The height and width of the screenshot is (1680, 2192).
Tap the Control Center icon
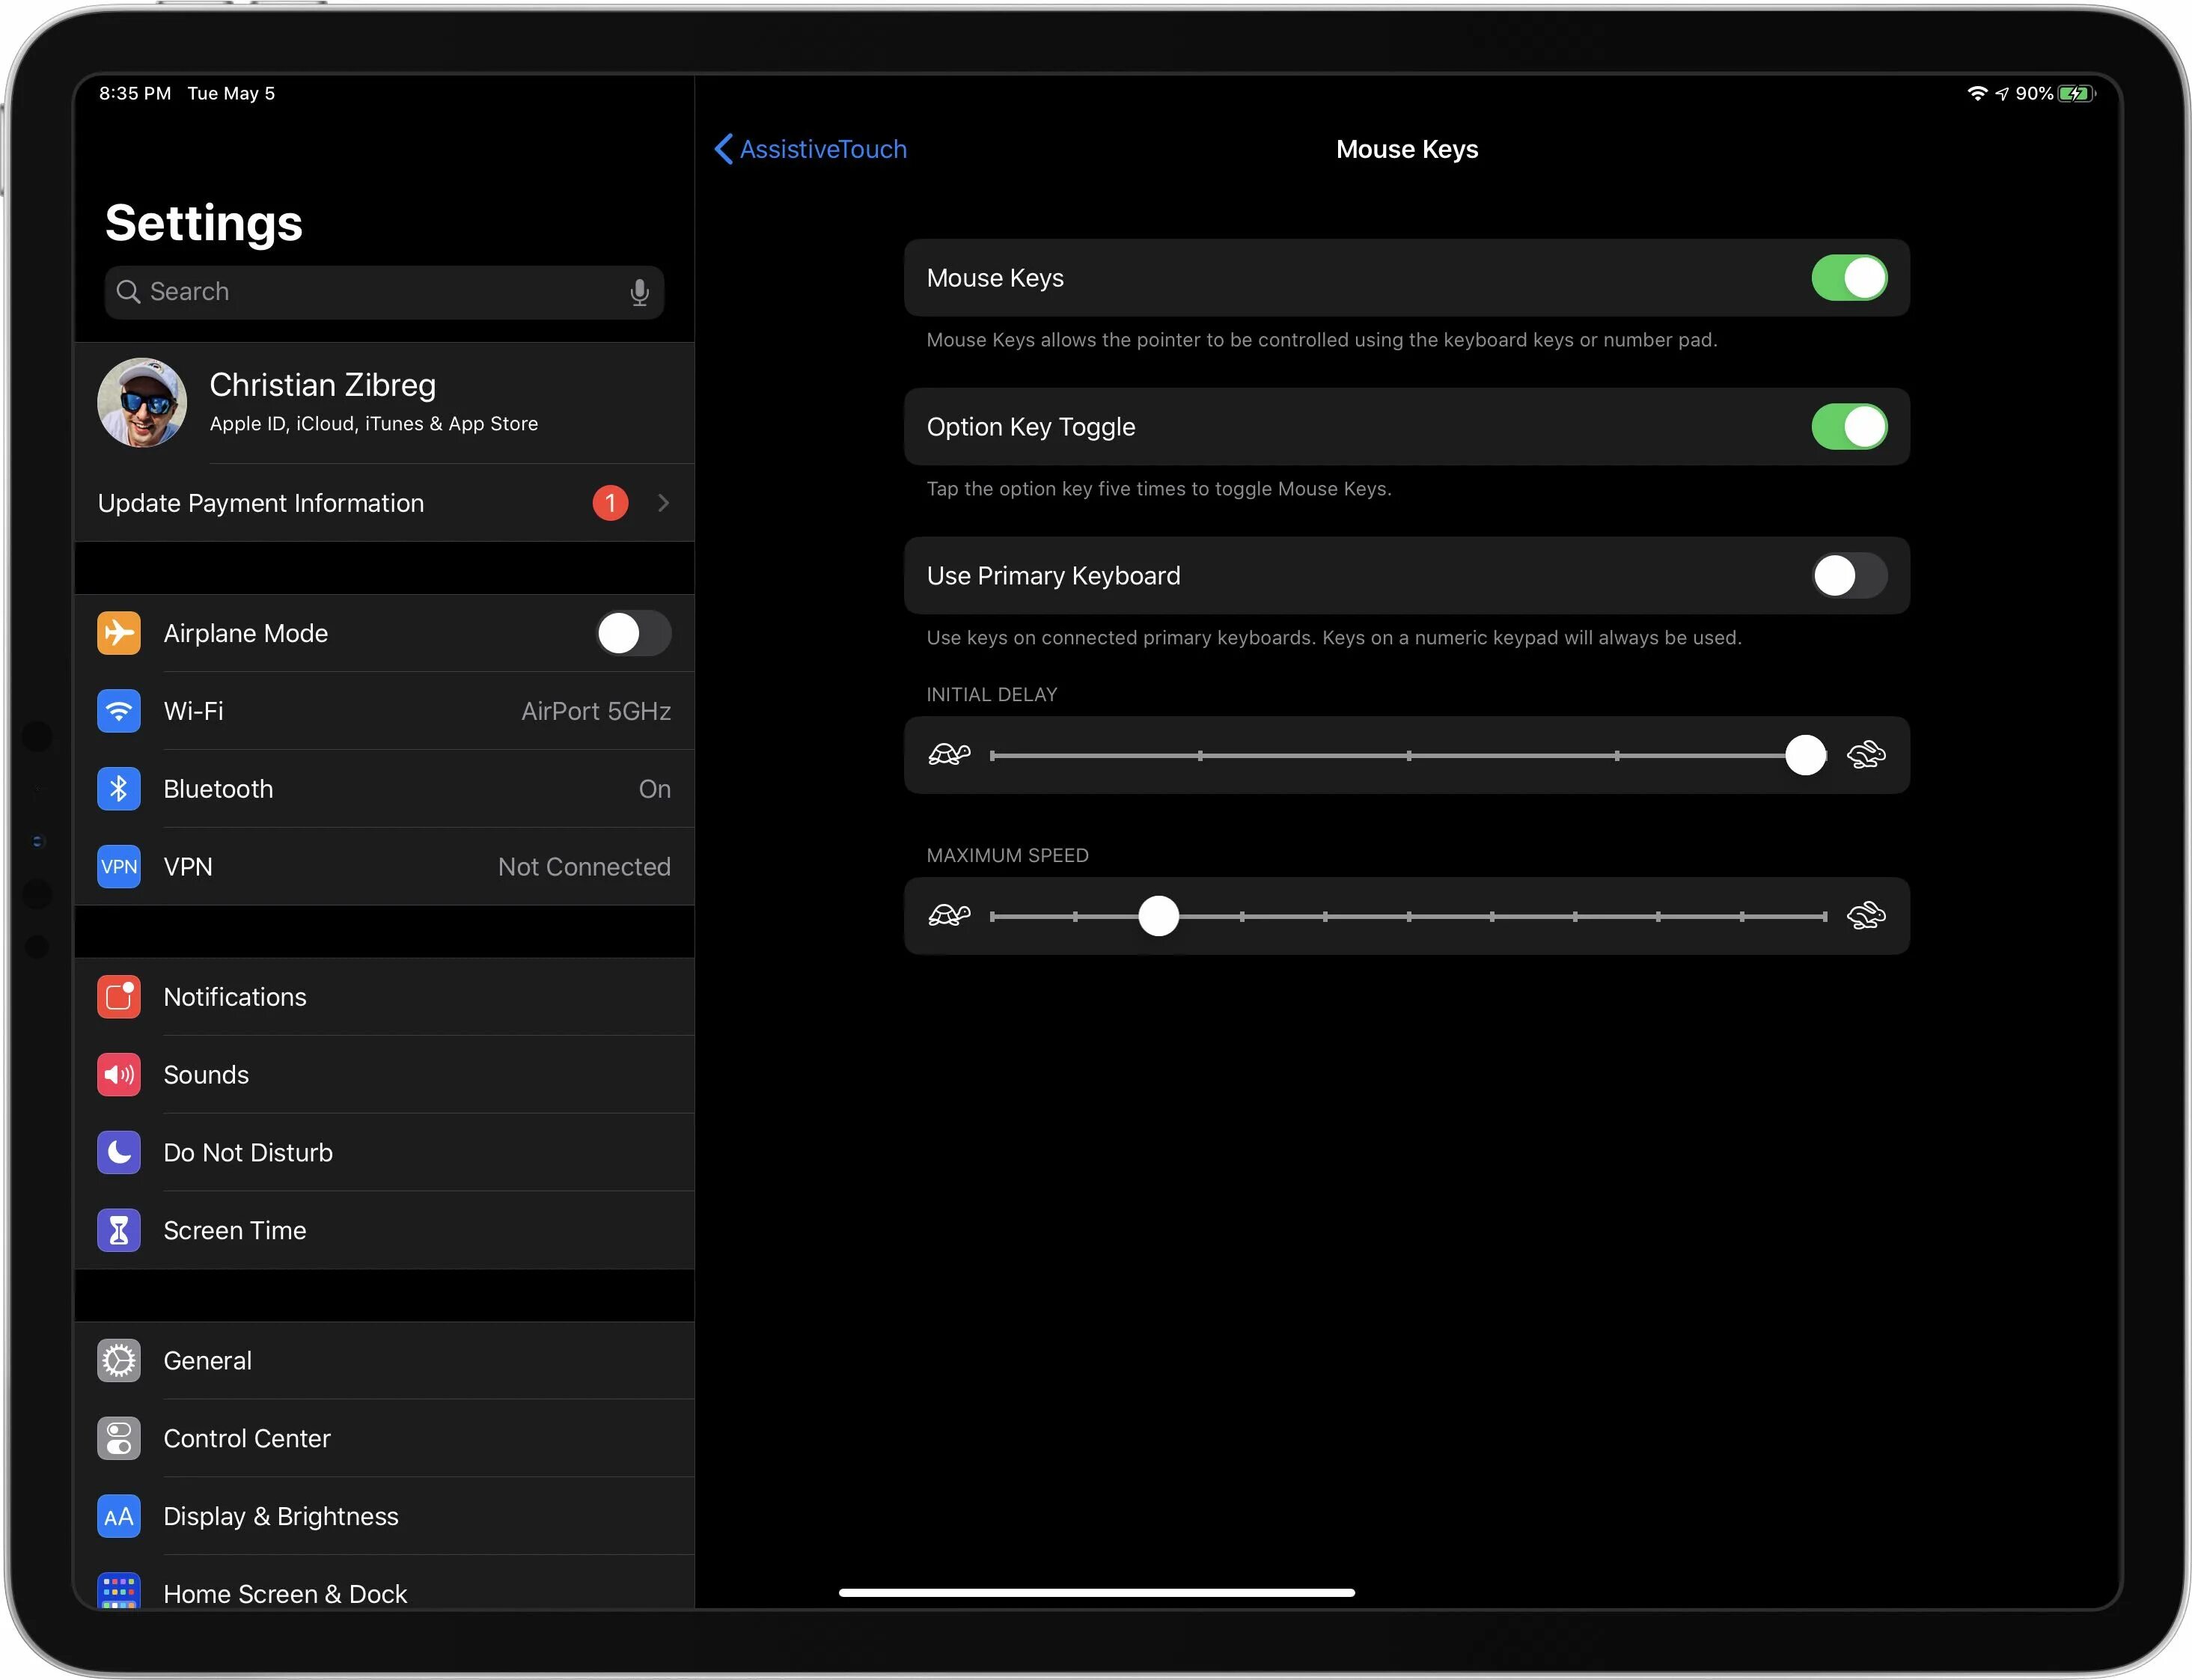(x=118, y=1438)
